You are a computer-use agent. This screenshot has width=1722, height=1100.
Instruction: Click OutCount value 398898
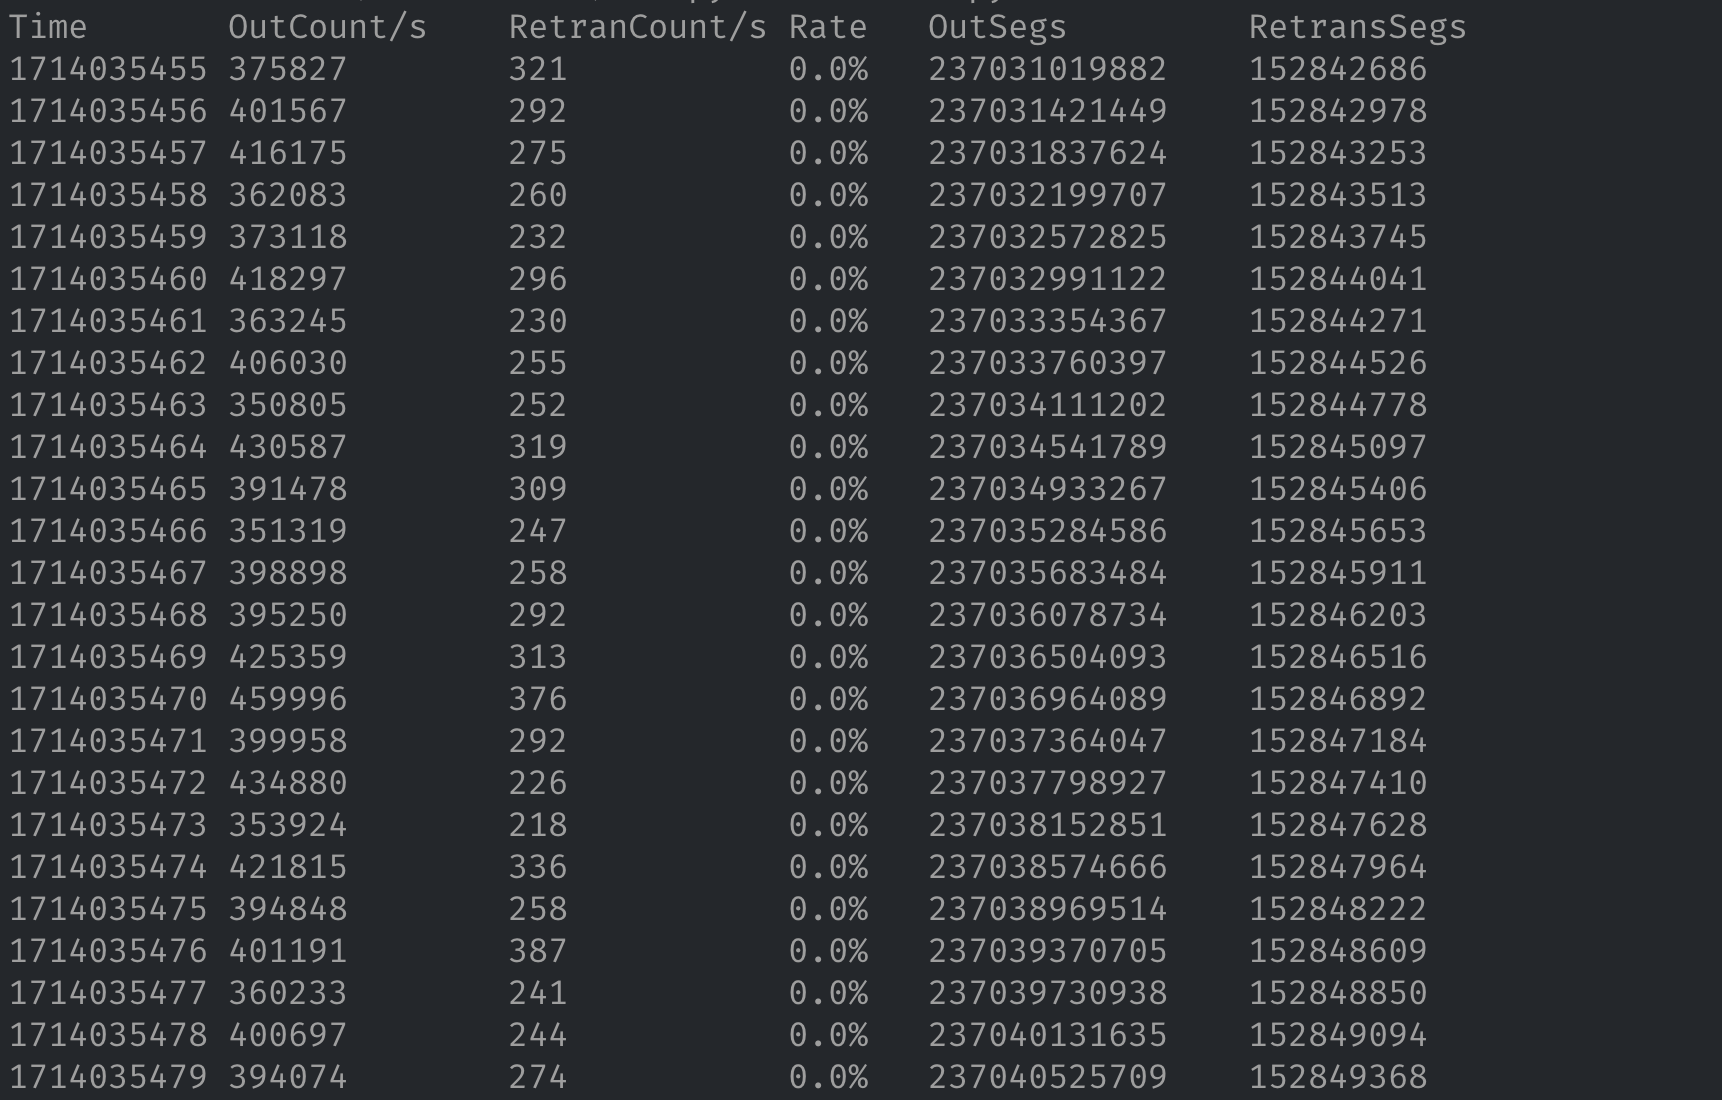288,573
